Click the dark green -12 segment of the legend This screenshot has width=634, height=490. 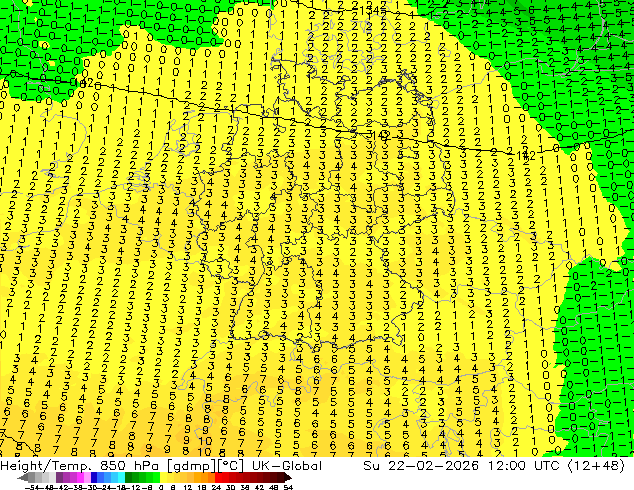129,477
